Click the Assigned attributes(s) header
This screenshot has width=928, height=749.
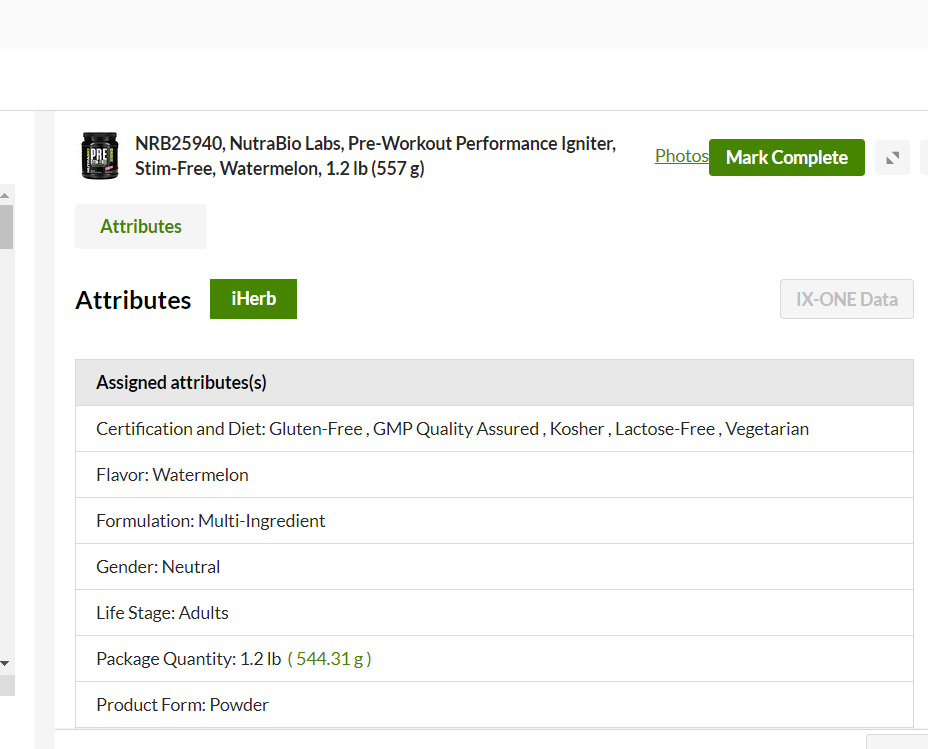click(x=494, y=383)
